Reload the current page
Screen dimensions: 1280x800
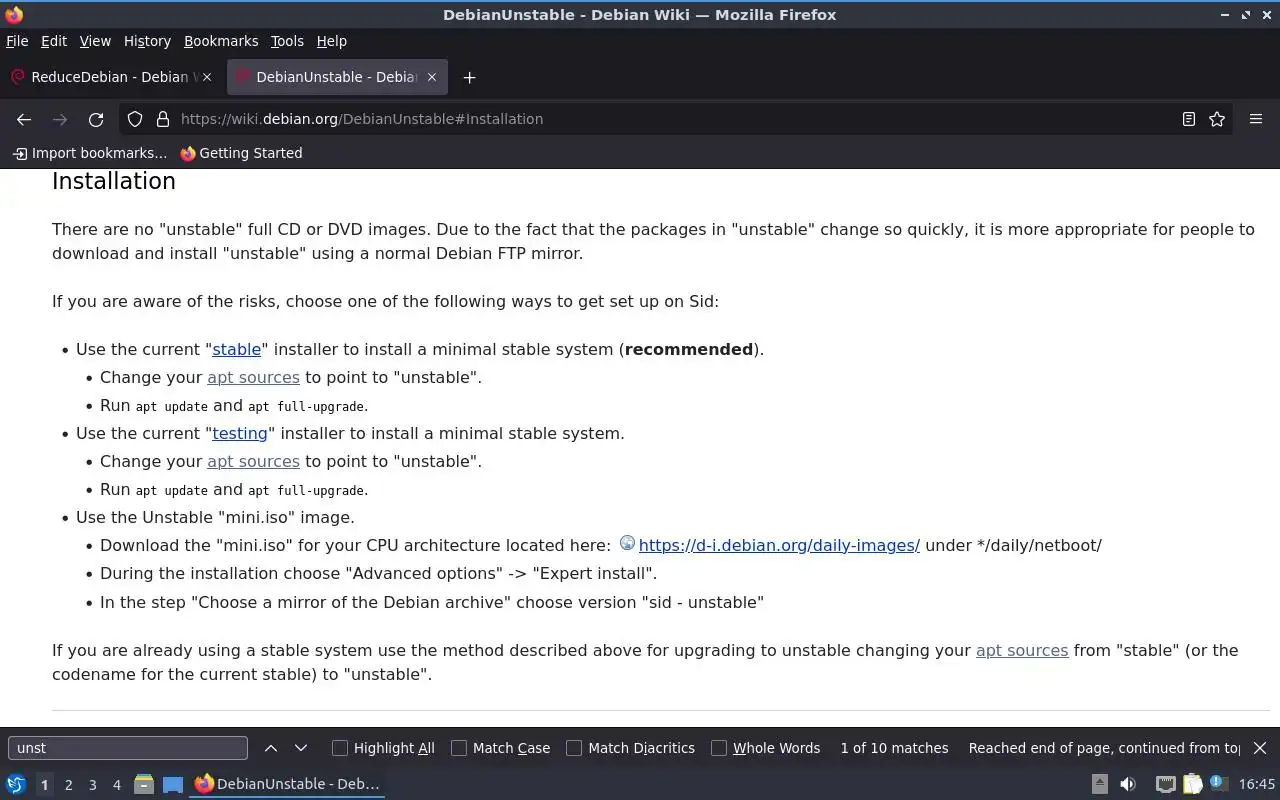click(96, 119)
